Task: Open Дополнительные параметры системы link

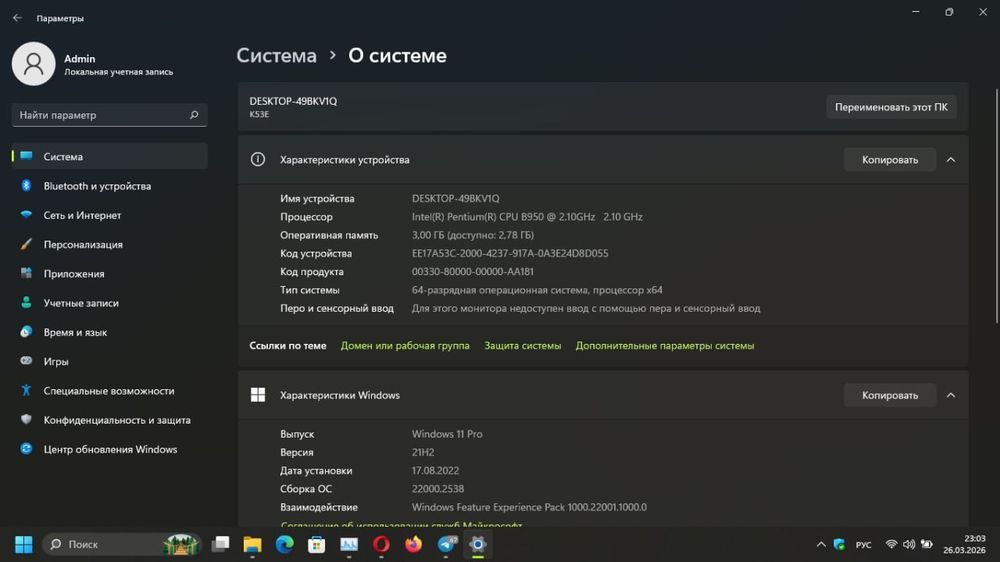Action: click(x=665, y=345)
